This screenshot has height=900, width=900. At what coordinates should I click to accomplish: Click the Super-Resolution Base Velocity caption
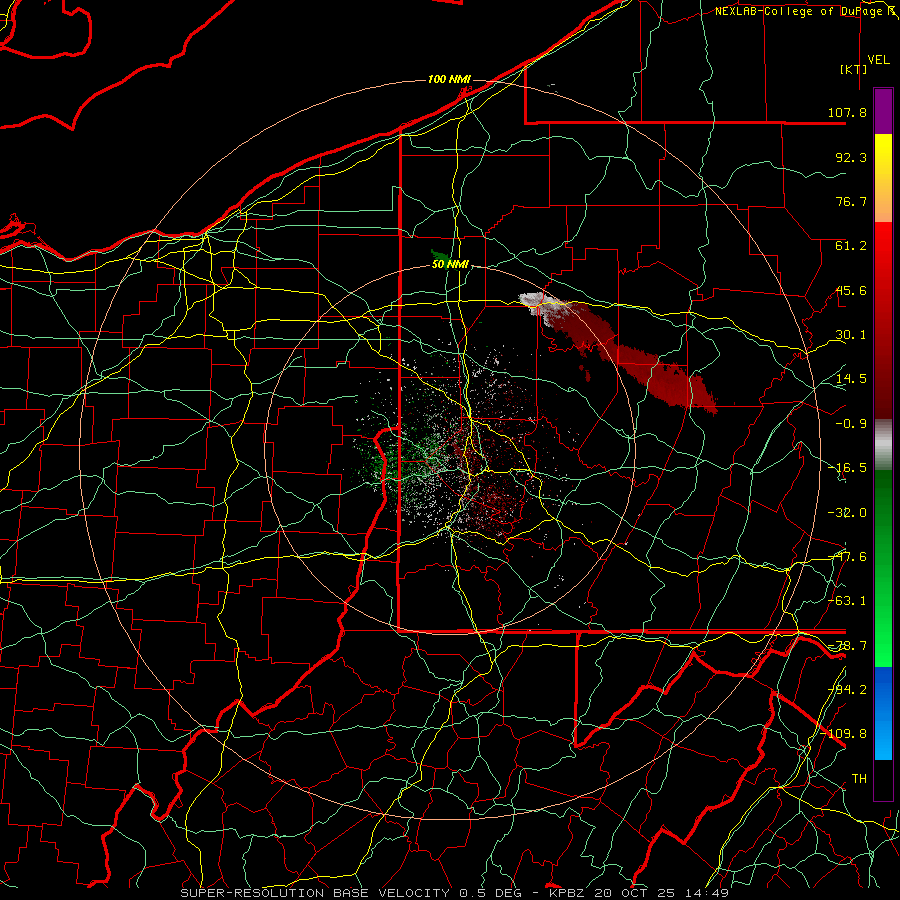click(x=455, y=893)
